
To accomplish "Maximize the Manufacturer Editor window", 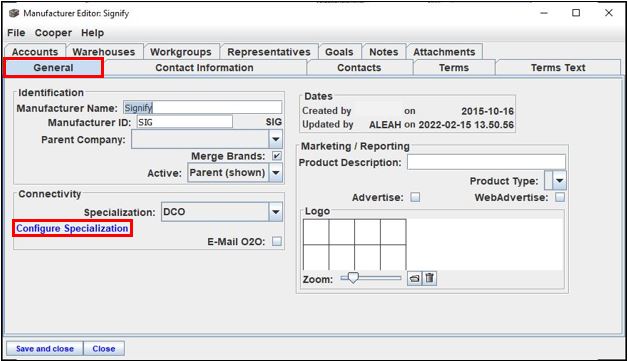I will pyautogui.click(x=576, y=13).
